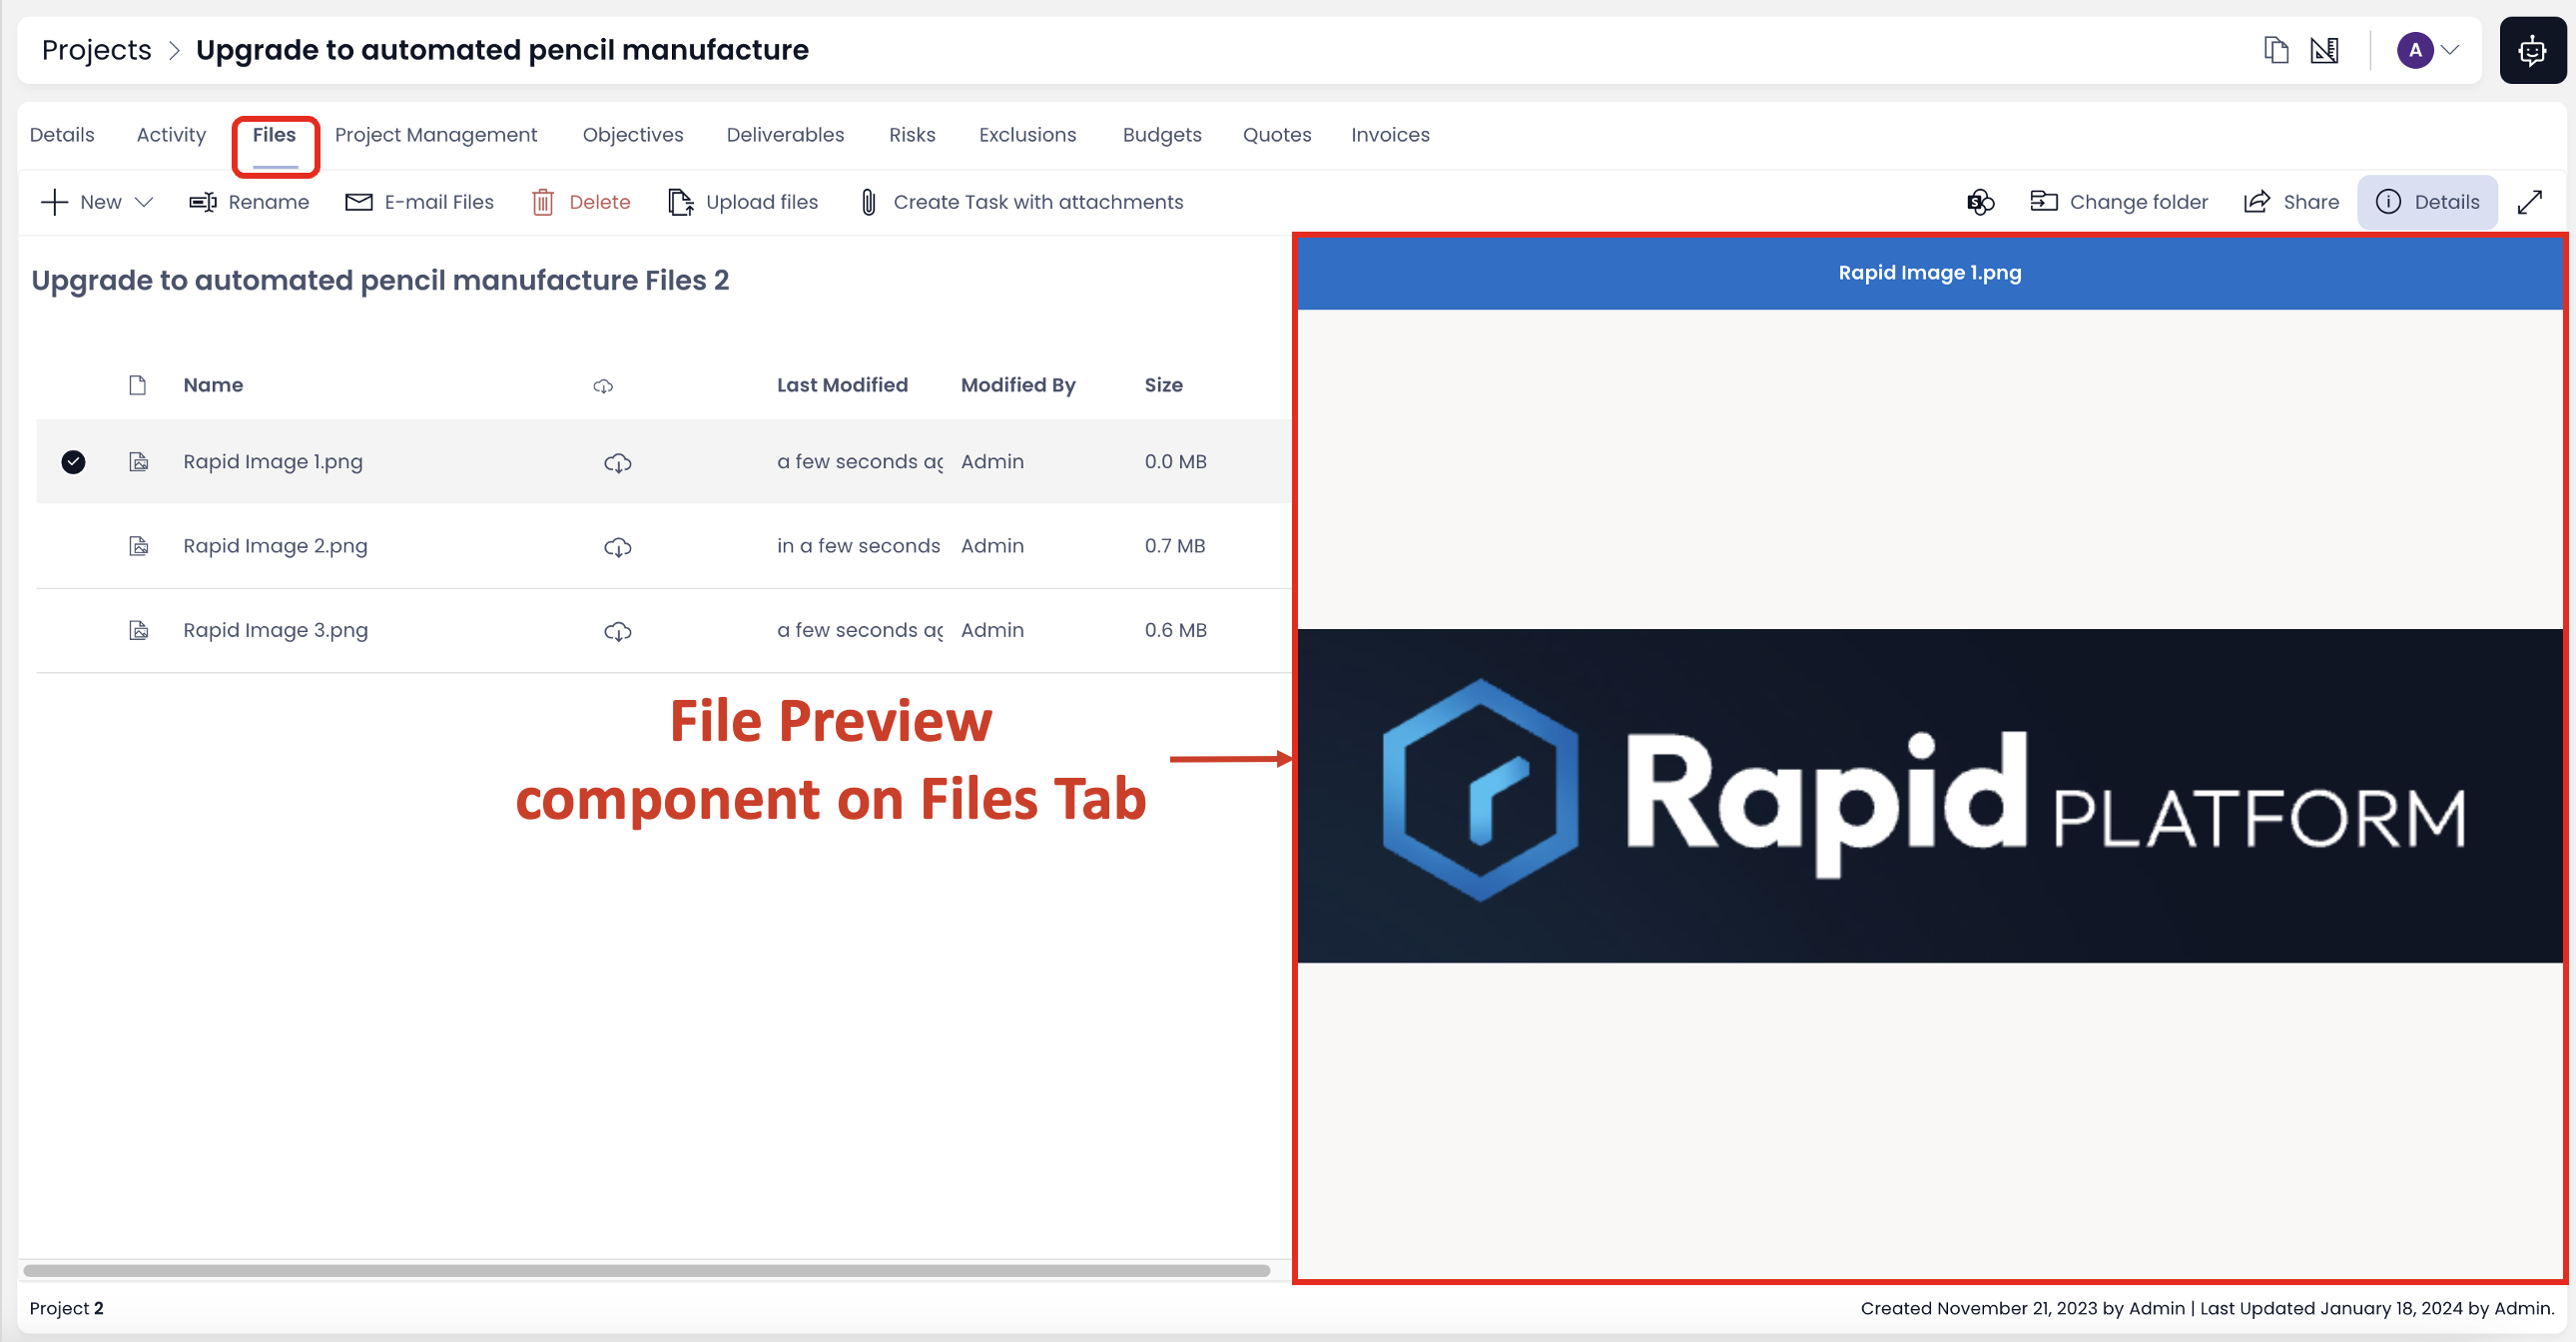Switch to the Files tab
This screenshot has height=1342, width=2576.
(275, 135)
